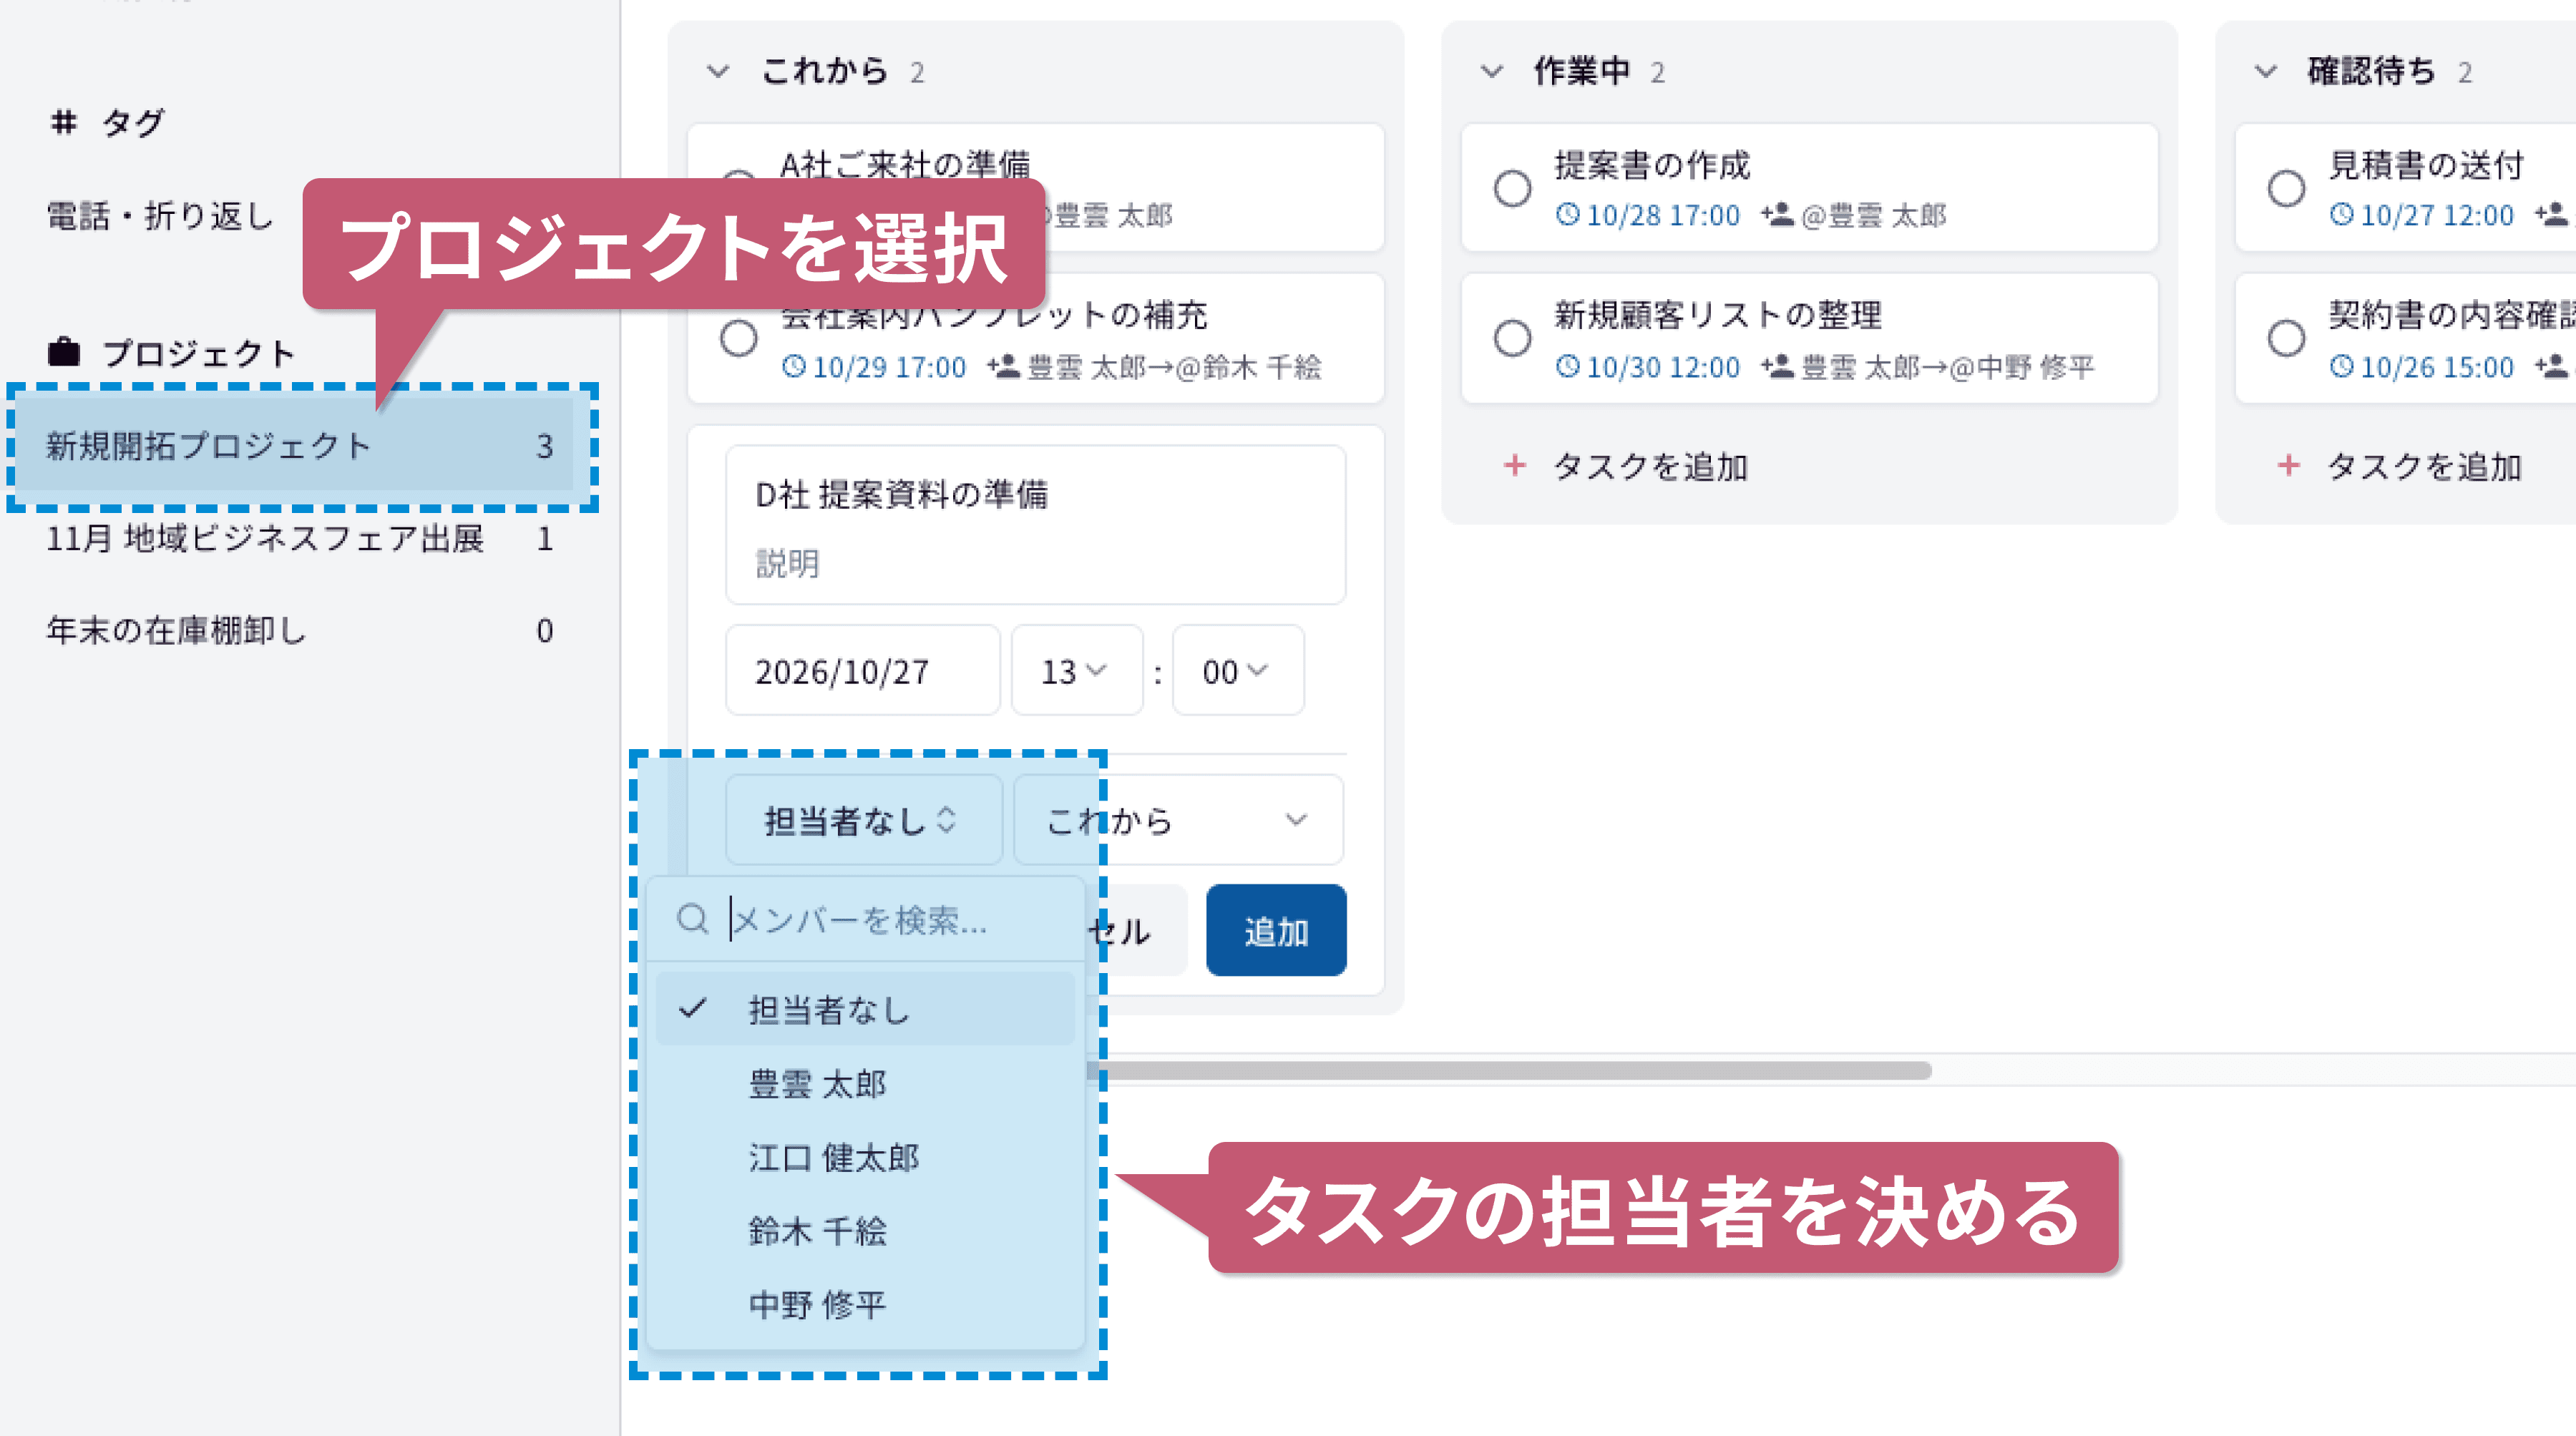Click assignee icon on 会社案内パンフレットの補充 card
Screen dimensions: 2576x1436
pos(1003,366)
